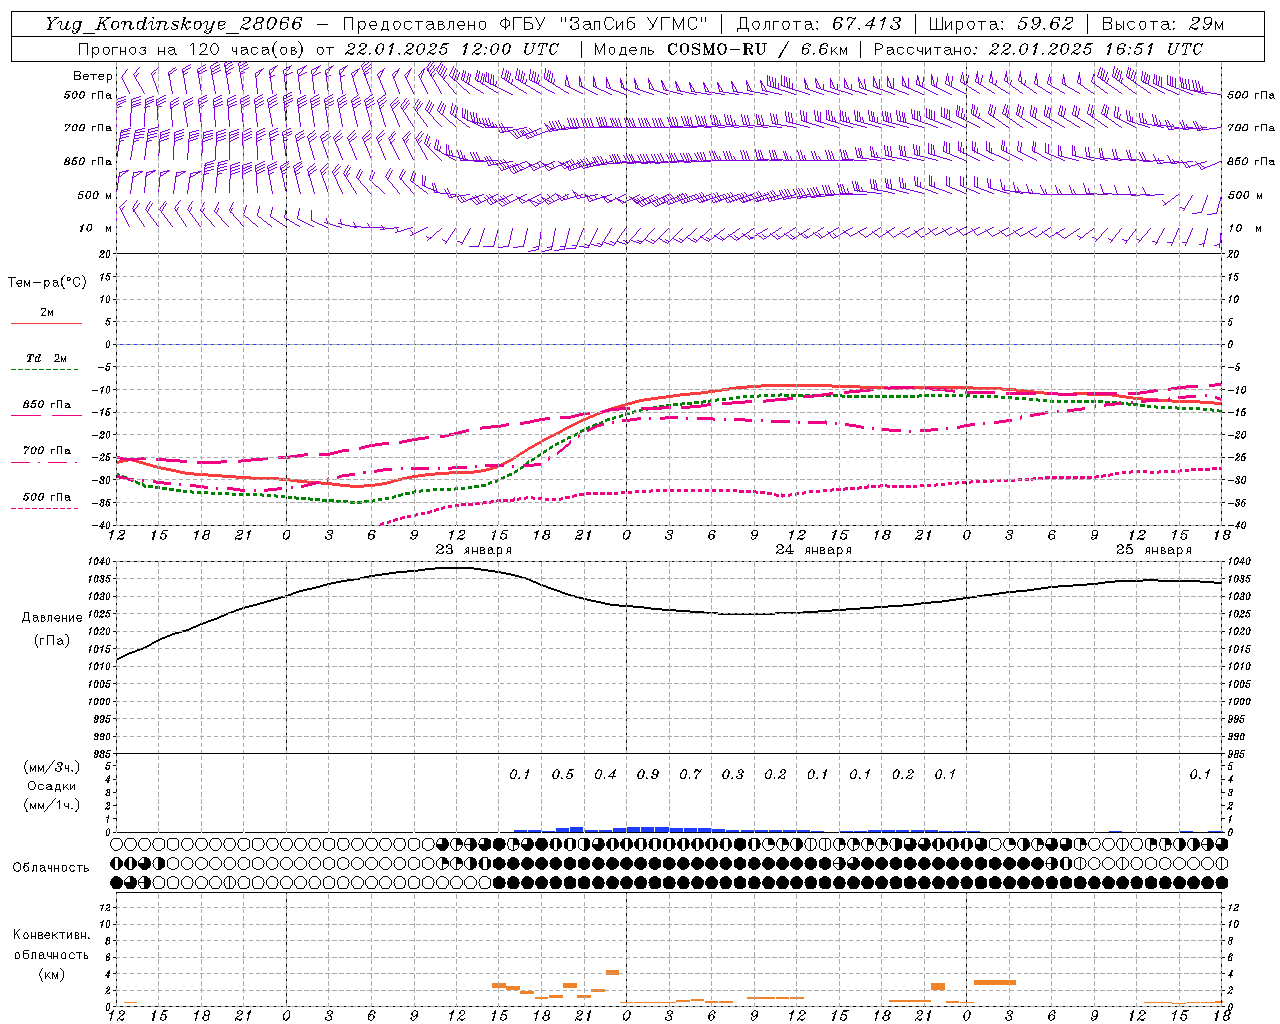This screenshot has width=1280, height=1024.
Task: Click the Давление pressure panel label
Action: pos(52,618)
